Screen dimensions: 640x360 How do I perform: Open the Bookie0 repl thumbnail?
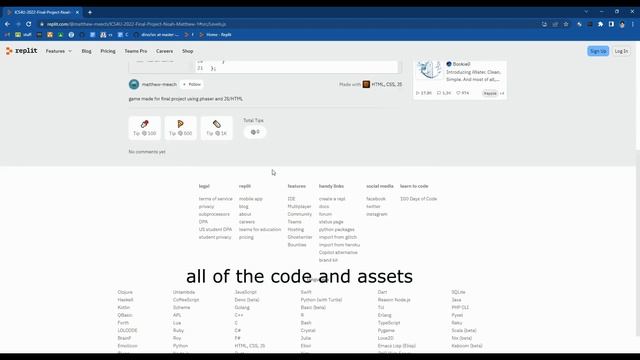pos(429,69)
